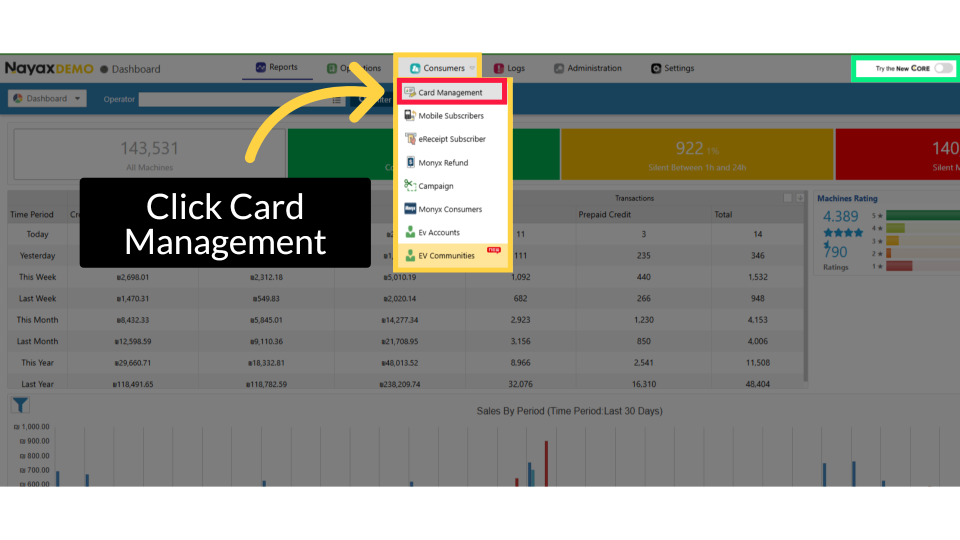Click the Monyx Refund icon
The width and height of the screenshot is (960, 540).
(410, 162)
